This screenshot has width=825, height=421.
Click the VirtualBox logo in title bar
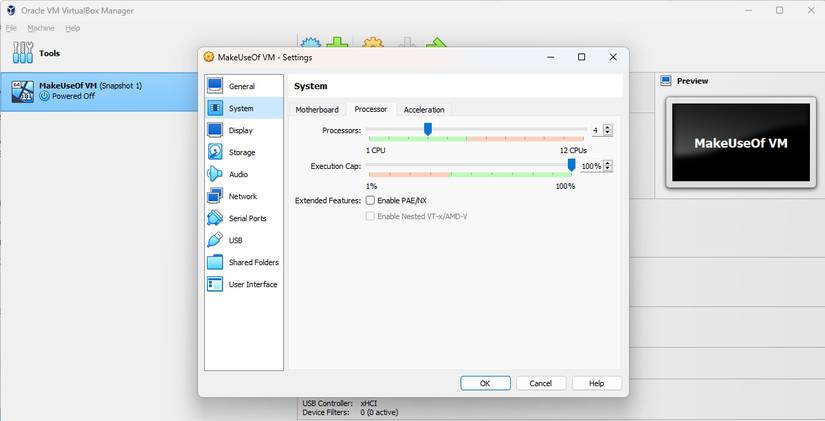click(x=10, y=11)
